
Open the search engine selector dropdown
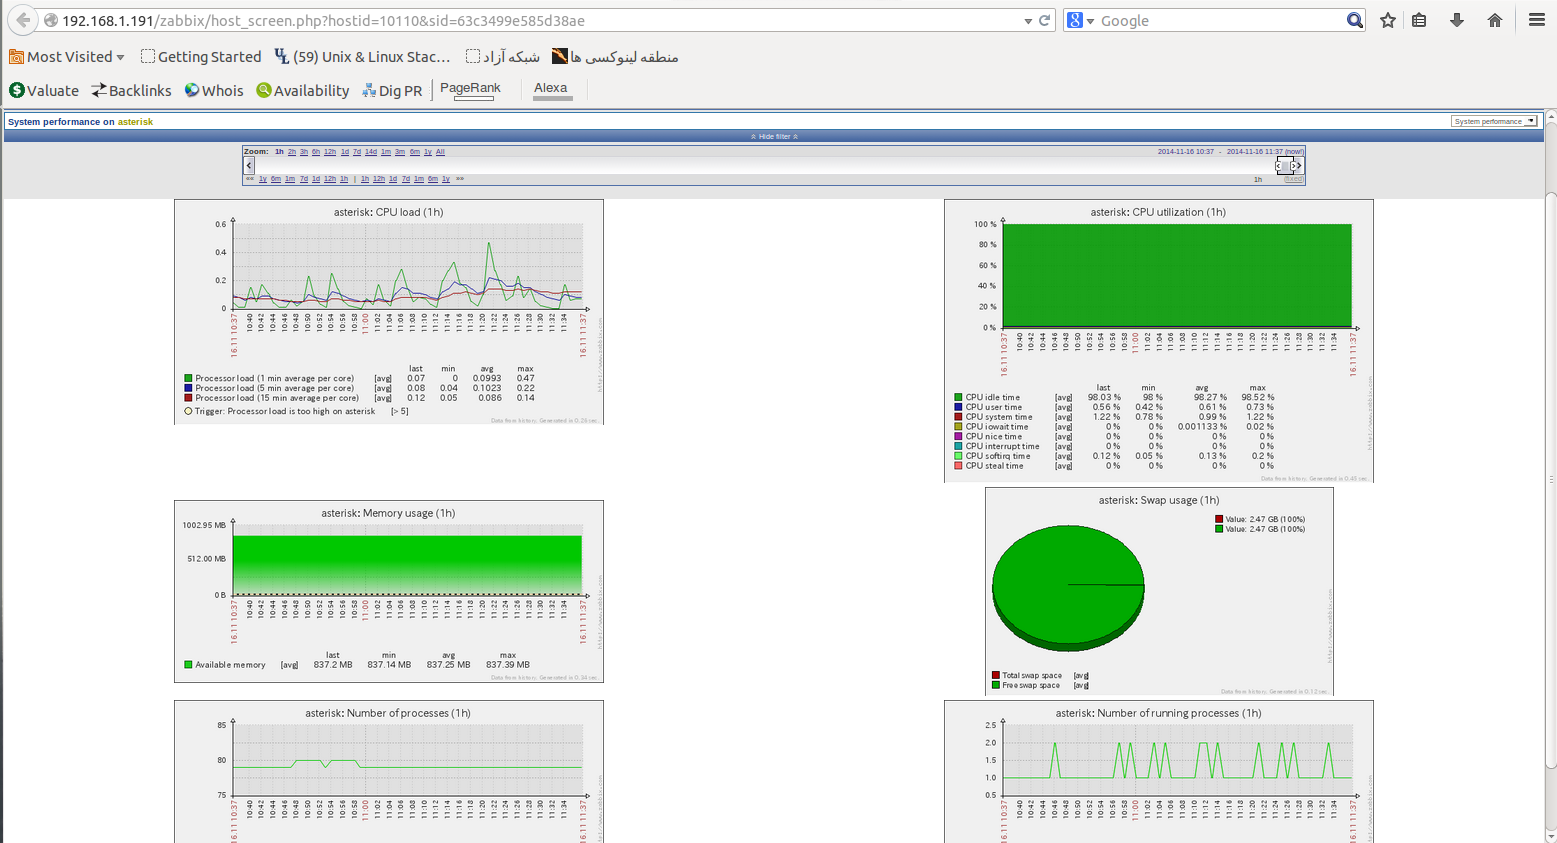point(1080,20)
